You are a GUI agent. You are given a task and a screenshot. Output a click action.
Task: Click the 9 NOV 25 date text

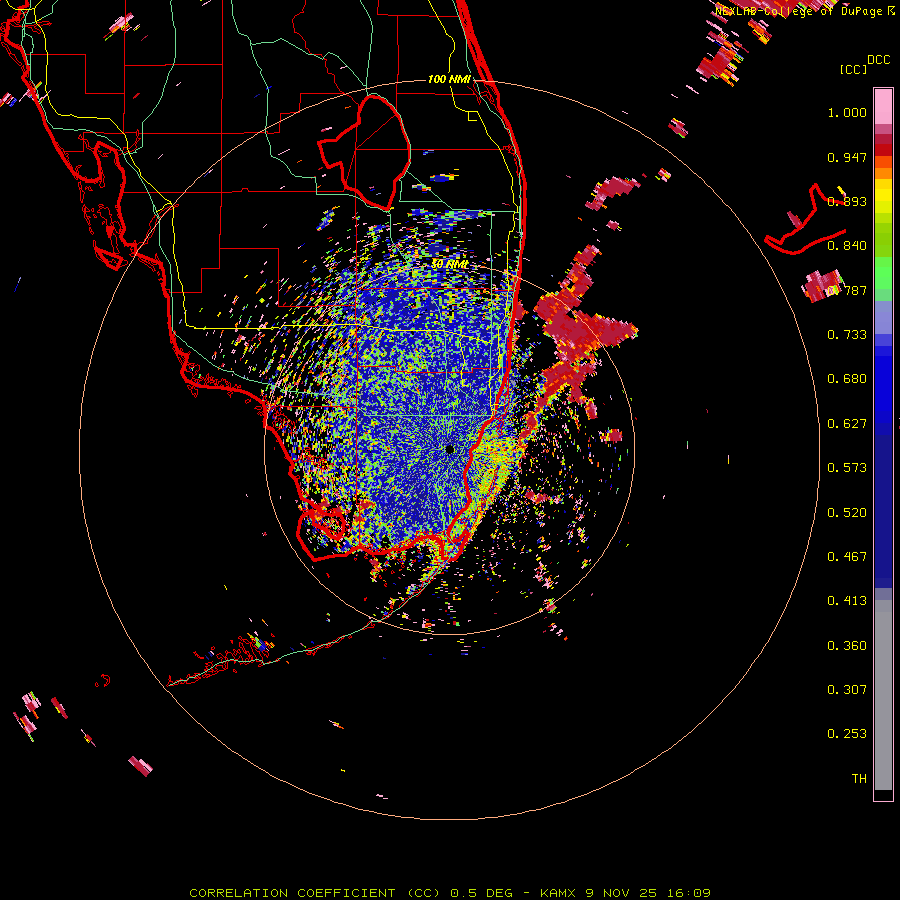(621, 893)
